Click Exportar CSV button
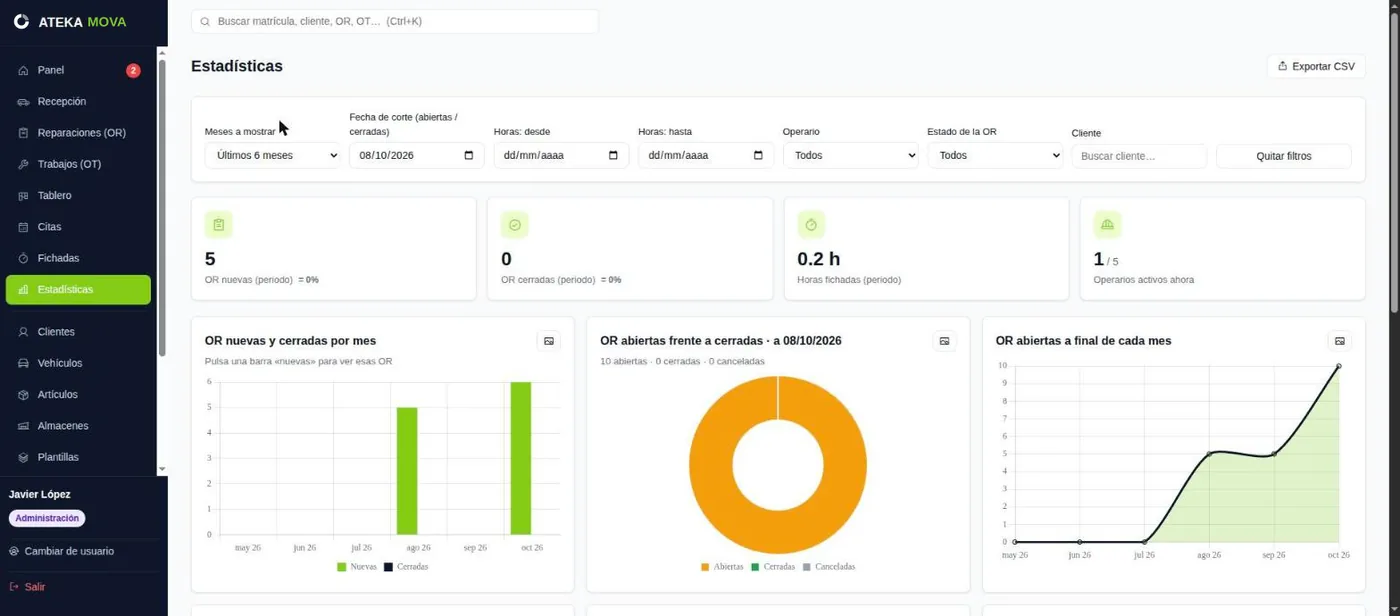1400x616 pixels. pos(1316,66)
